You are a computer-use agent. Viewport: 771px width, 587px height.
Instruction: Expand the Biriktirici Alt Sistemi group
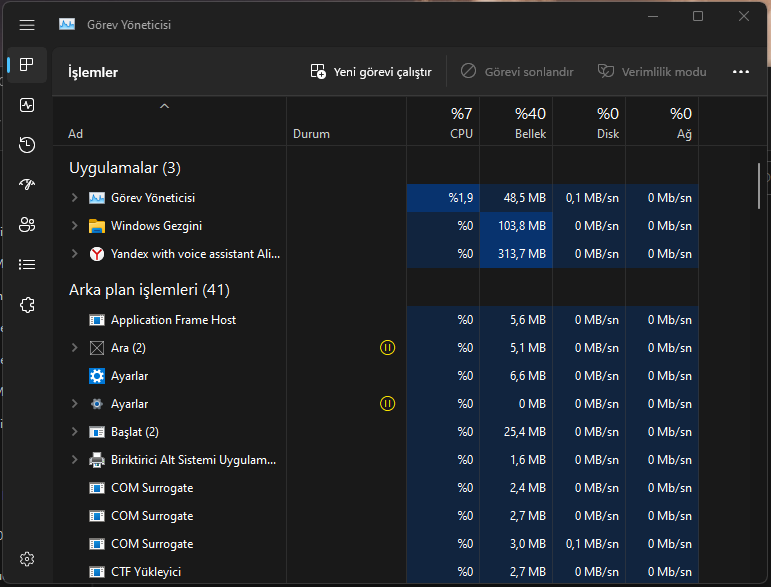click(x=75, y=460)
